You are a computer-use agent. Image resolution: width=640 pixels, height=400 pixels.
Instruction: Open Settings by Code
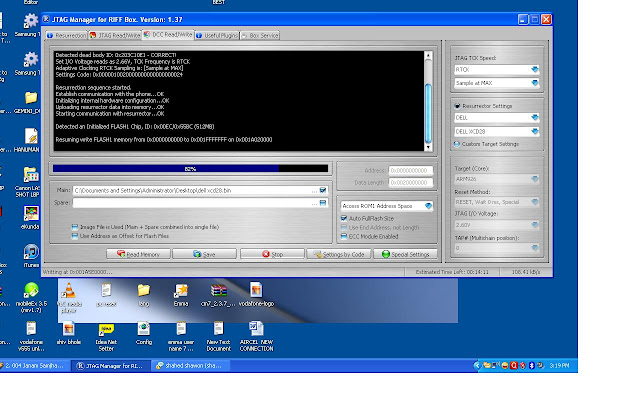coord(339,254)
